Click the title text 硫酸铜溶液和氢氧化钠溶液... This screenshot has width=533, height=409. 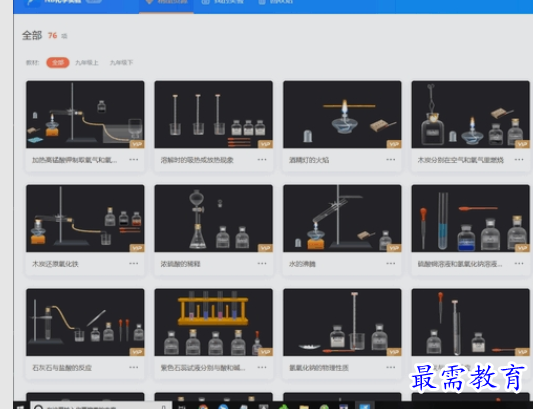coord(460,264)
